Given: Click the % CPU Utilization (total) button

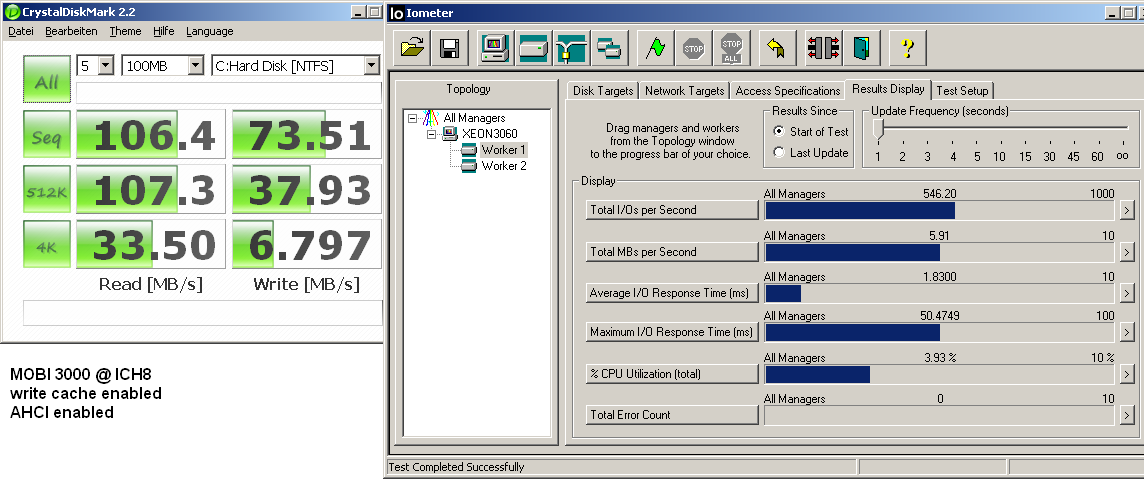Looking at the screenshot, I should 673,374.
